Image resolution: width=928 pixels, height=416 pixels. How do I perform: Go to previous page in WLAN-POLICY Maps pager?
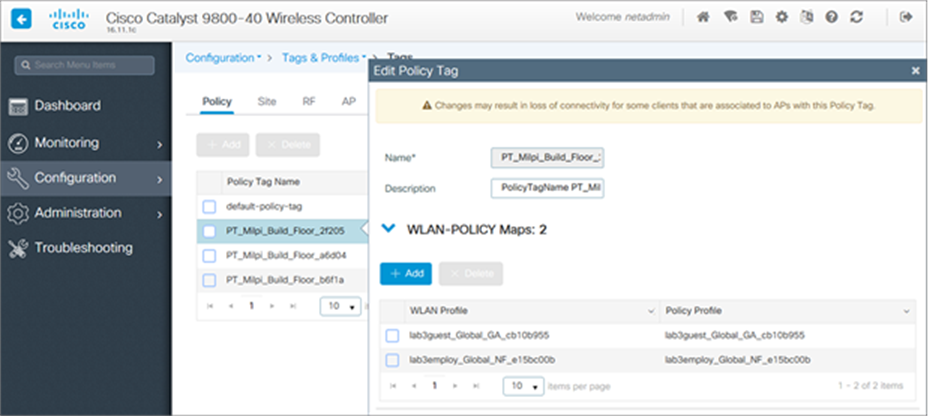(x=414, y=386)
